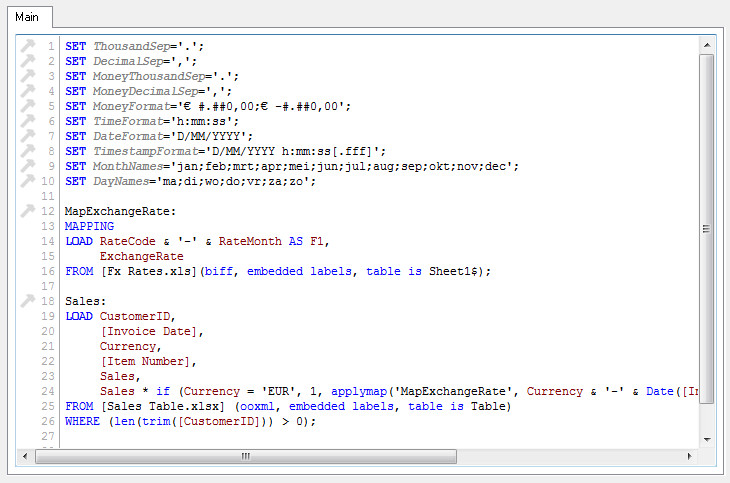Click the 'EUR' string literal
This screenshot has height=483, width=730.
[x=278, y=391]
